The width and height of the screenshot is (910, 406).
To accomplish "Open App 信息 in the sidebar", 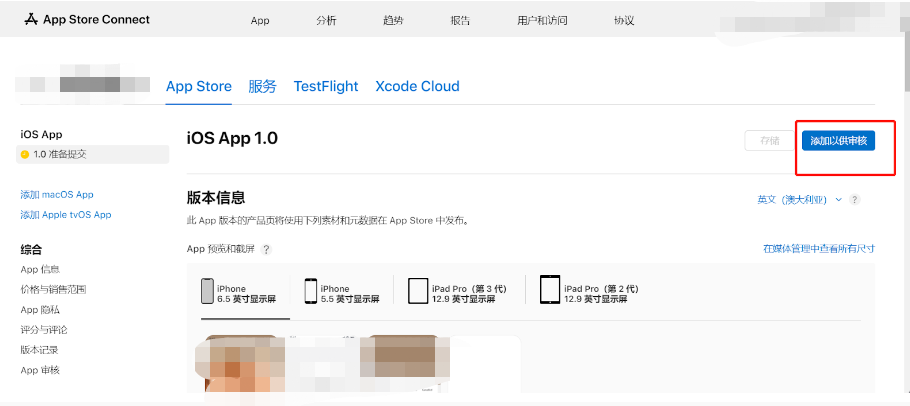I will pos(40,269).
